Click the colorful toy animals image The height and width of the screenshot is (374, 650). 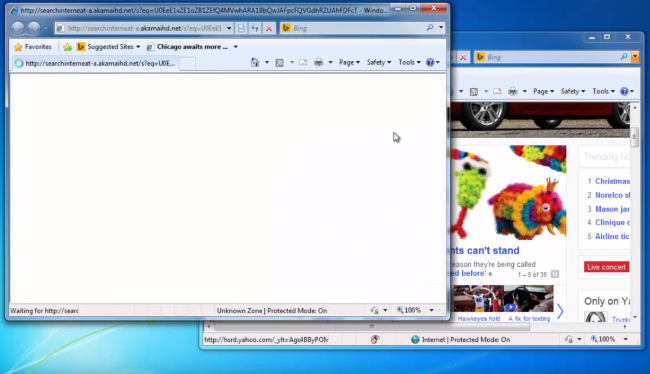pyautogui.click(x=509, y=192)
